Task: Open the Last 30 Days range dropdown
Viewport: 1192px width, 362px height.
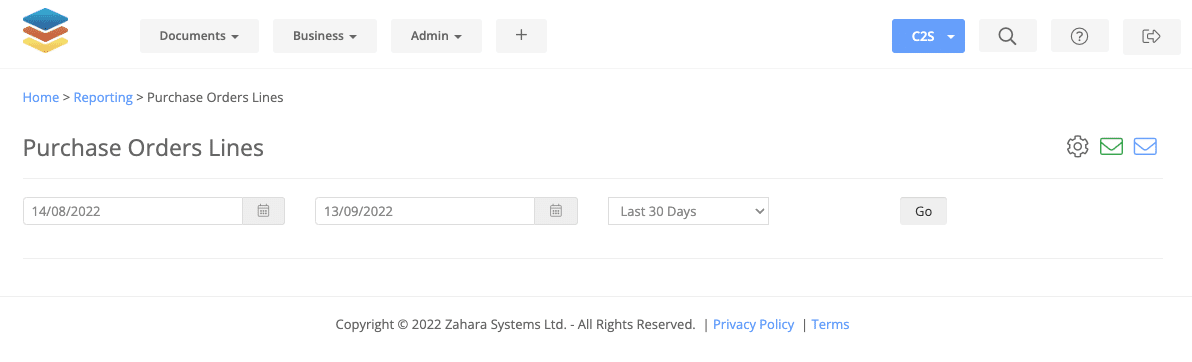Action: (689, 211)
